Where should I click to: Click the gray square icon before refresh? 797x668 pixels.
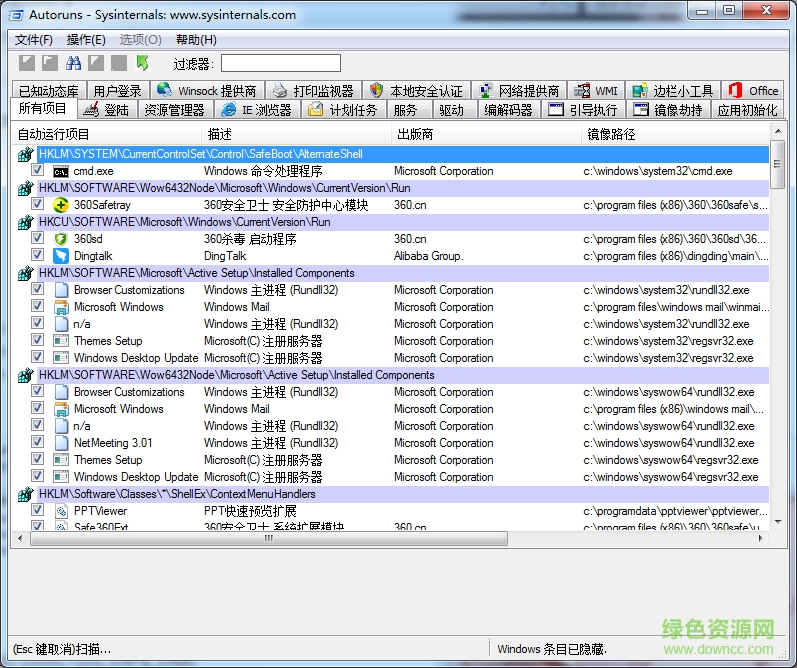(119, 63)
